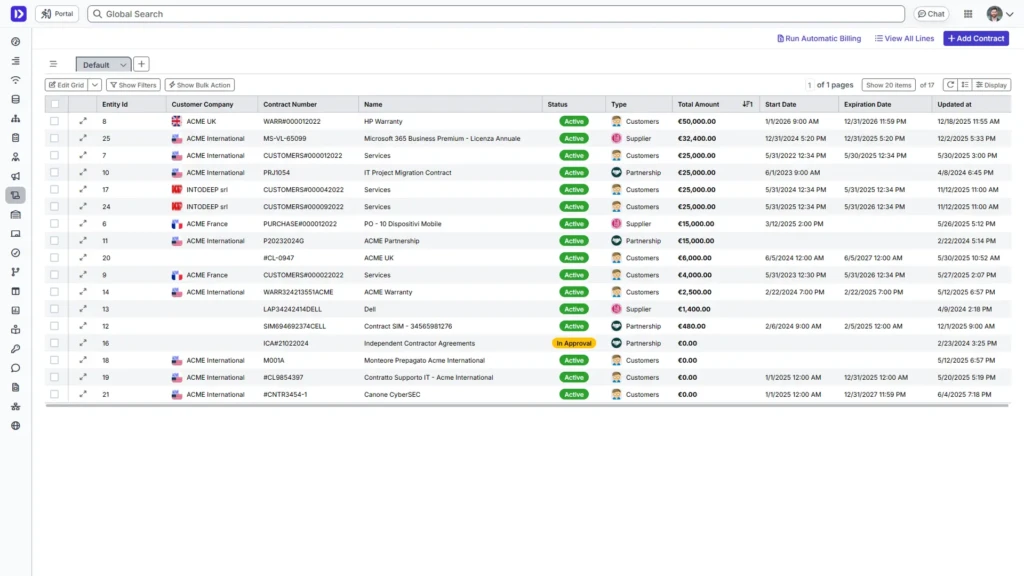The width and height of the screenshot is (1024, 576).
Task: Expand row for entity 8 HP Warranty
Action: pos(83,121)
